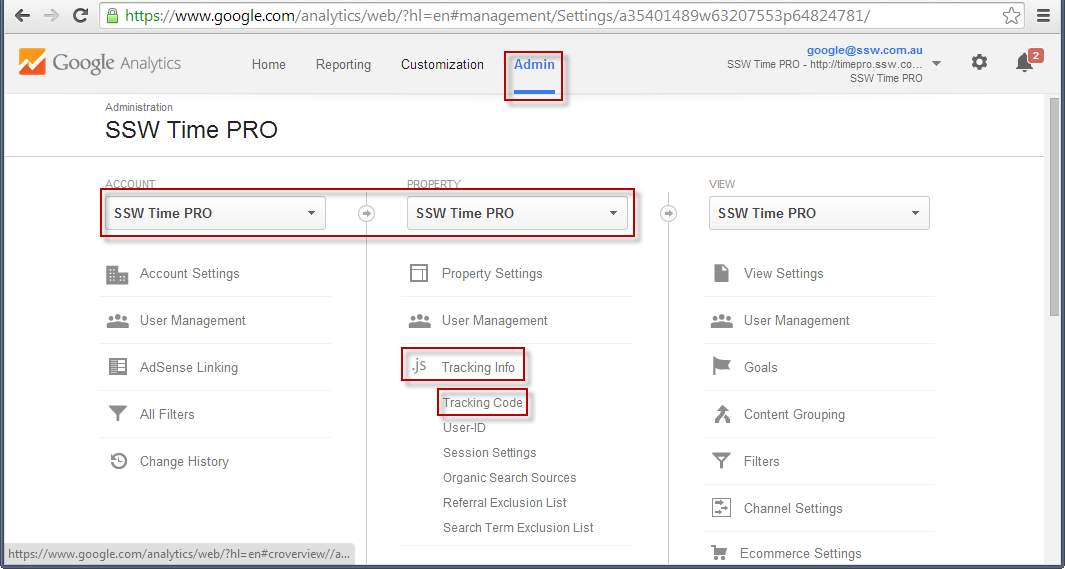
Task: Collapse the Tracking Info section
Action: [478, 367]
